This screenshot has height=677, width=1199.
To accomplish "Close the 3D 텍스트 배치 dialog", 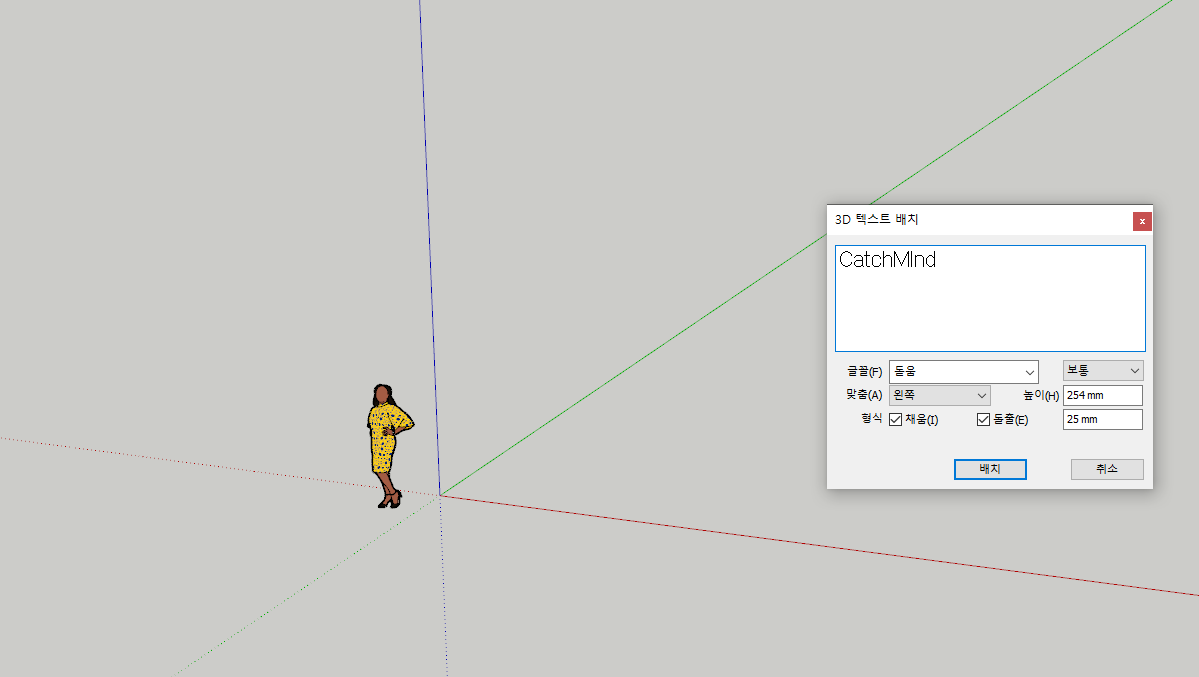I will [x=1142, y=221].
